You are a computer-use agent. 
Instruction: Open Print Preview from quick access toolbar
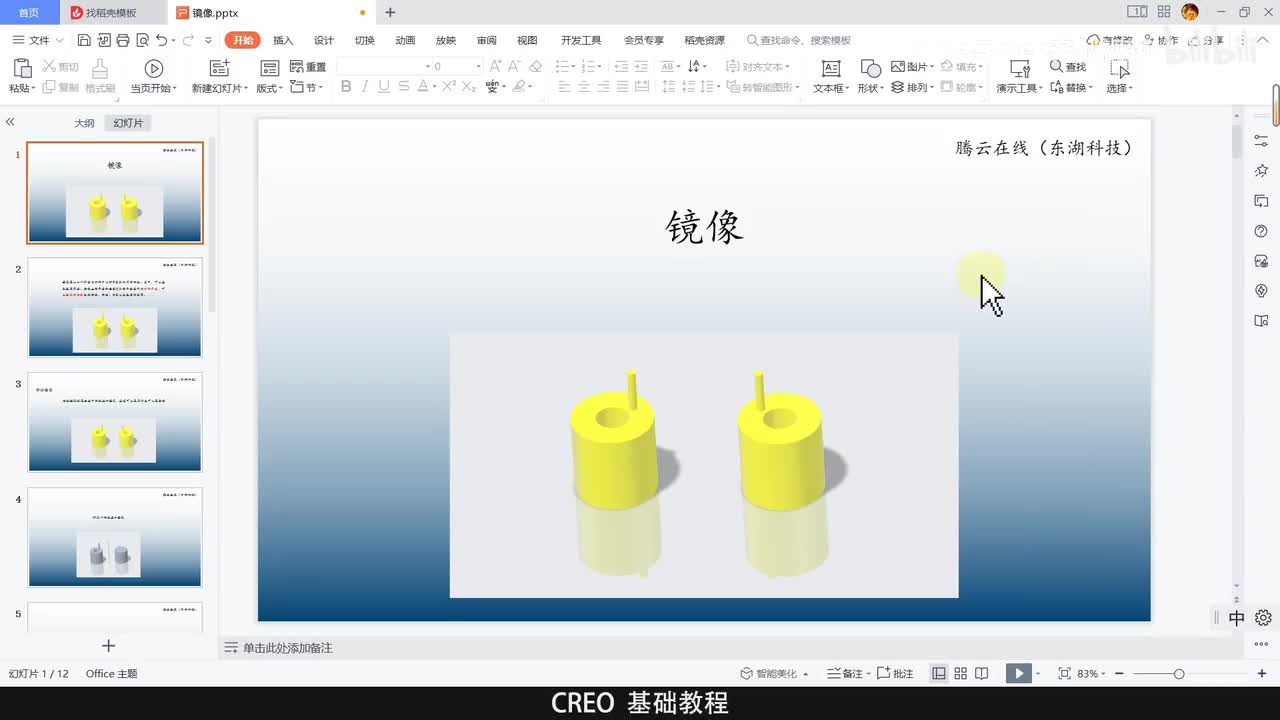coord(142,40)
